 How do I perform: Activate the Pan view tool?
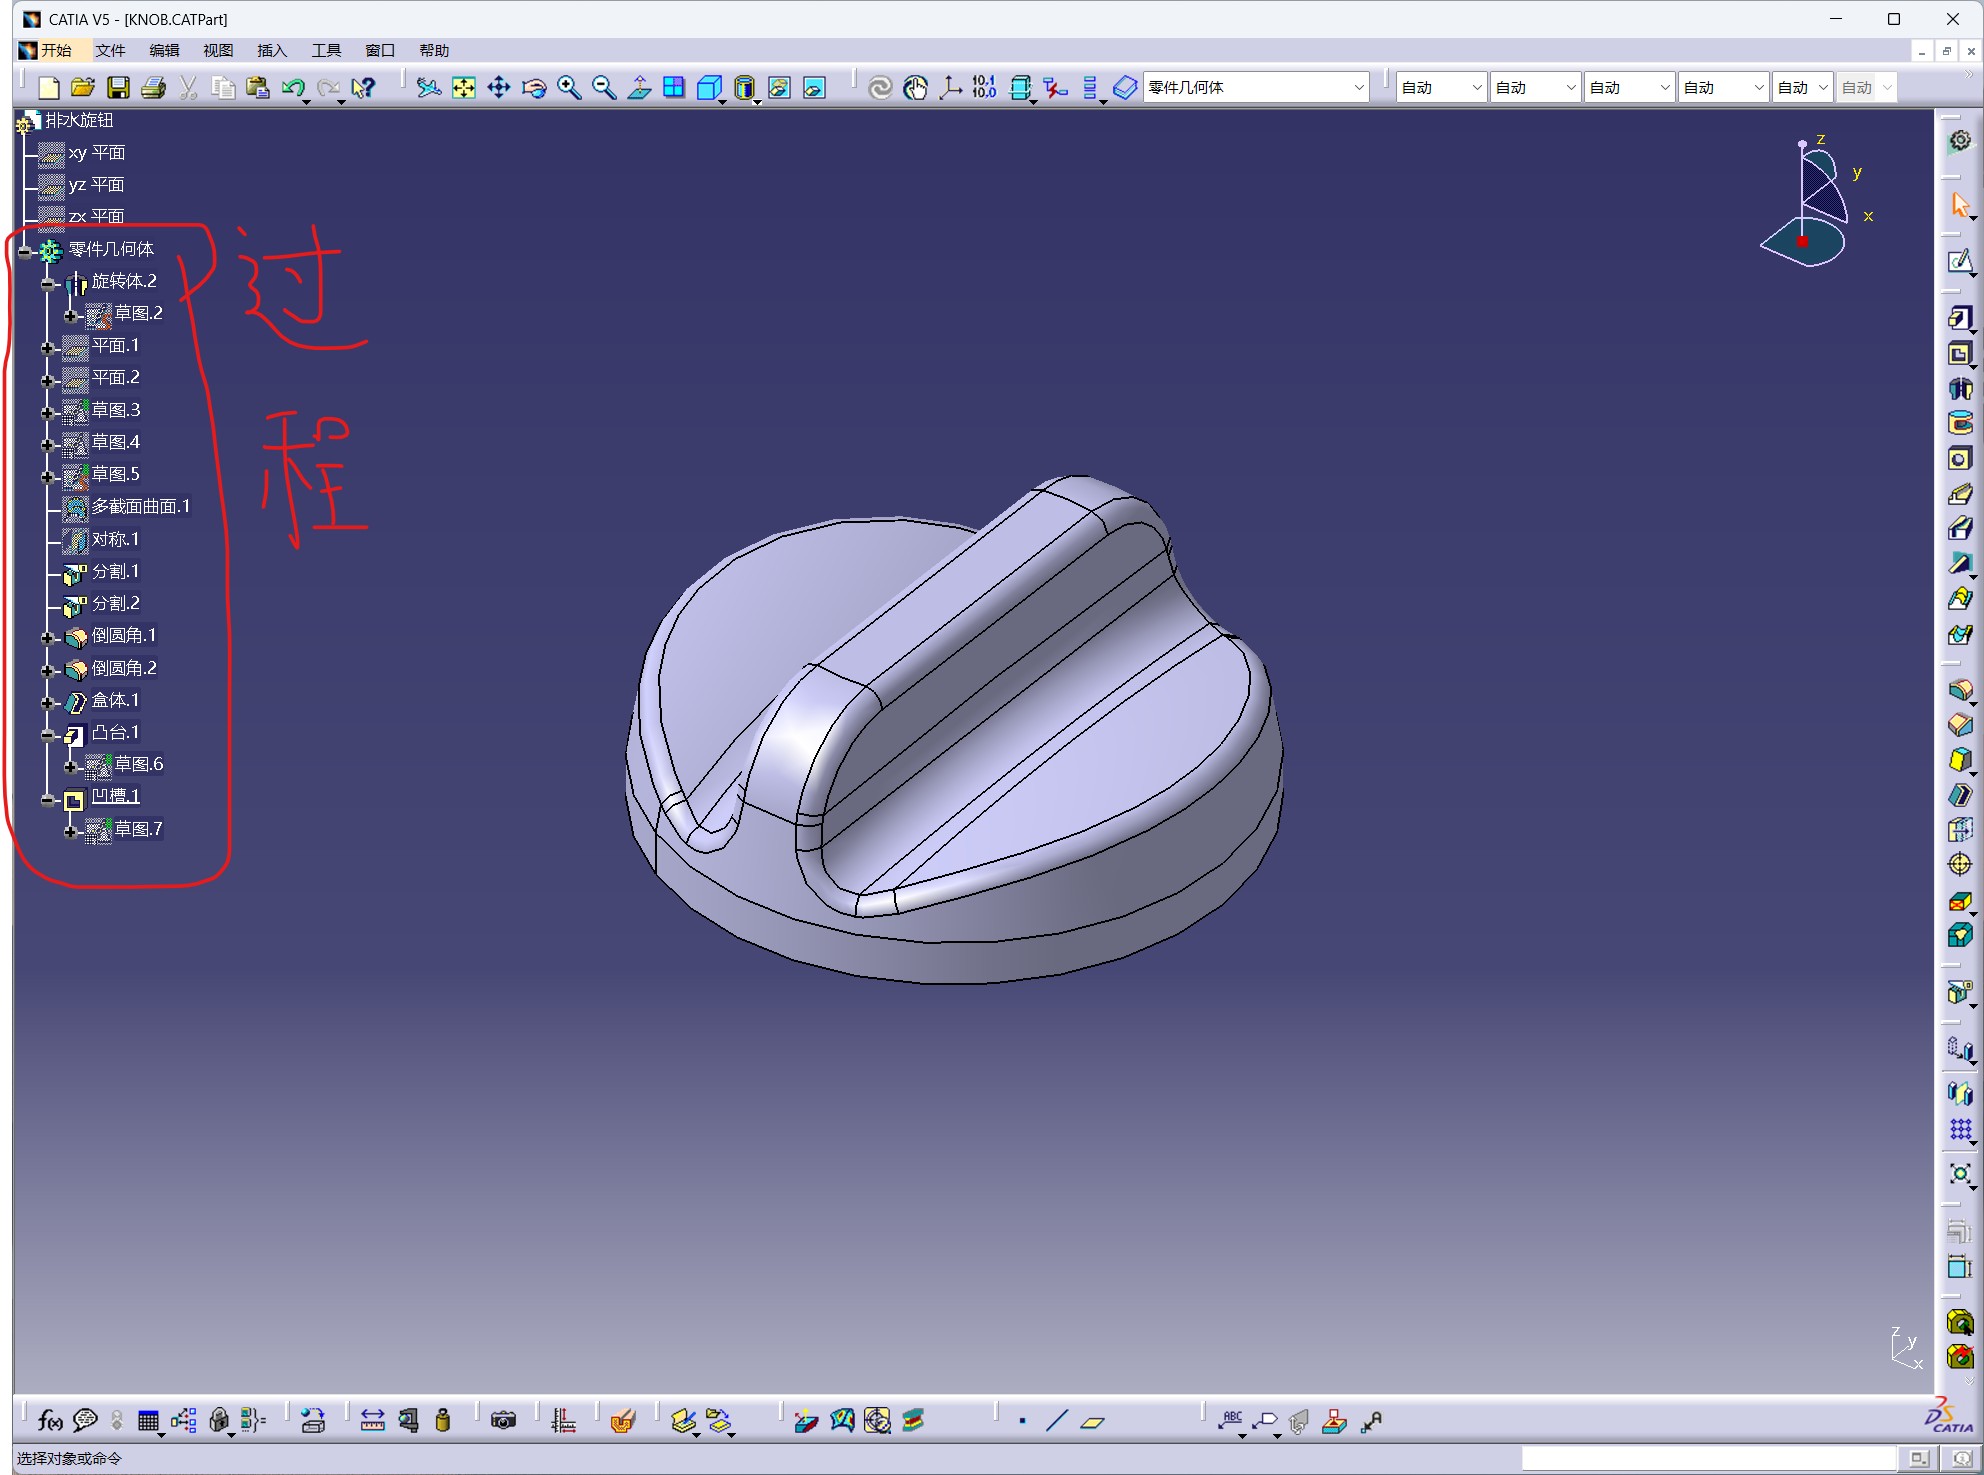coord(499,88)
